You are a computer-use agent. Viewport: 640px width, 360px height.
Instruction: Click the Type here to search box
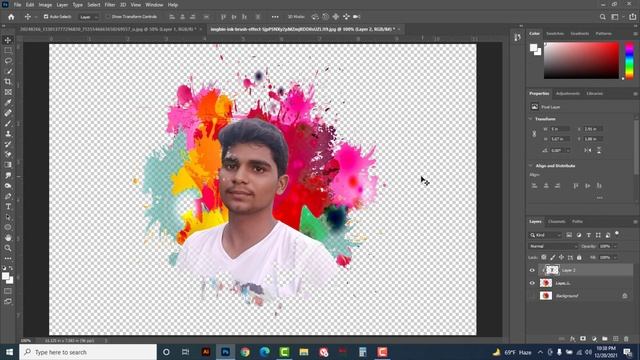[88, 352]
